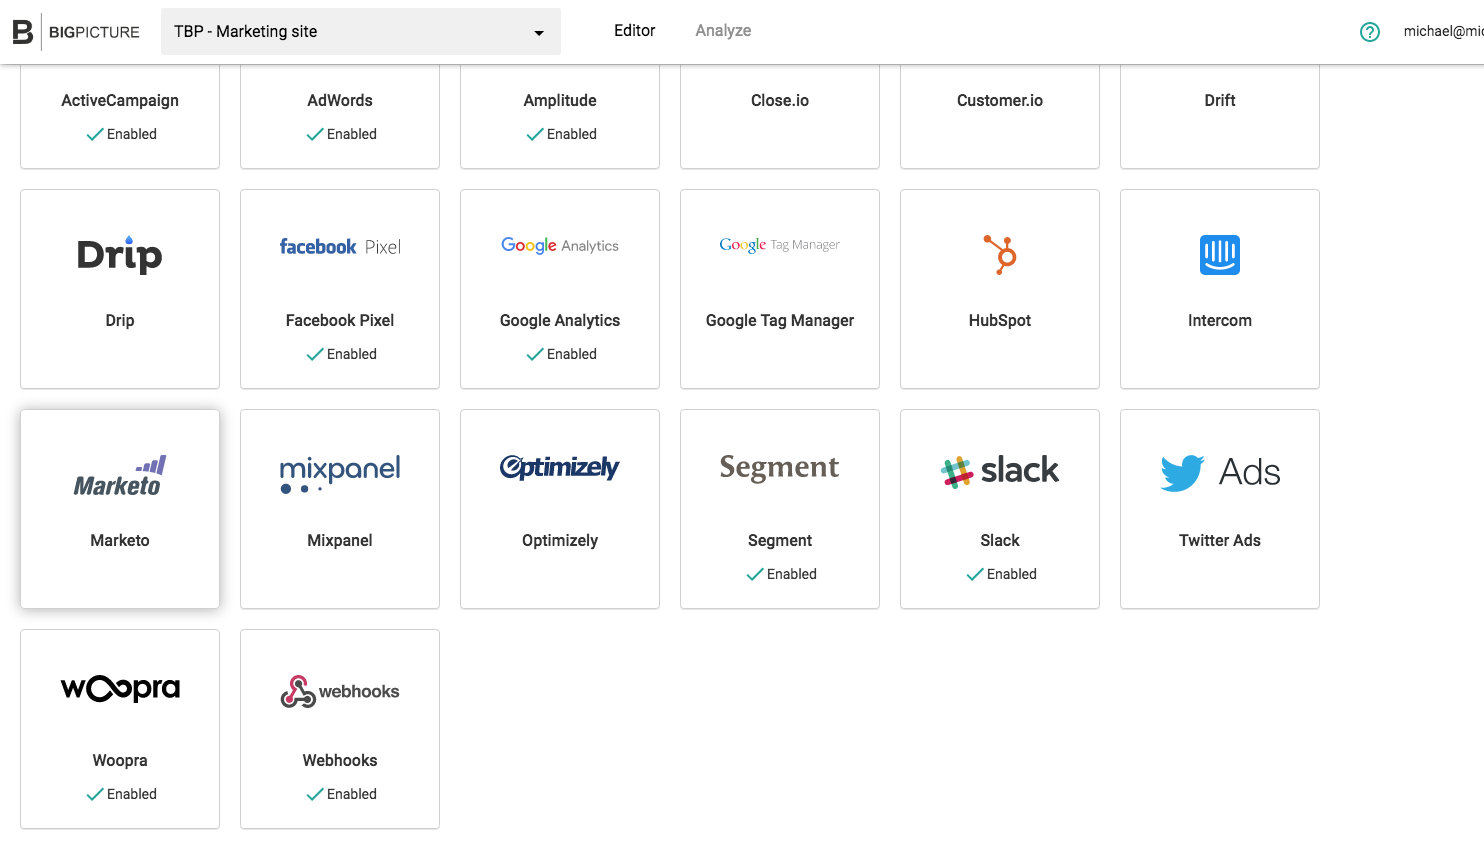Select the Webhooks logo icon
The height and width of the screenshot is (844, 1484).
[x=298, y=691]
